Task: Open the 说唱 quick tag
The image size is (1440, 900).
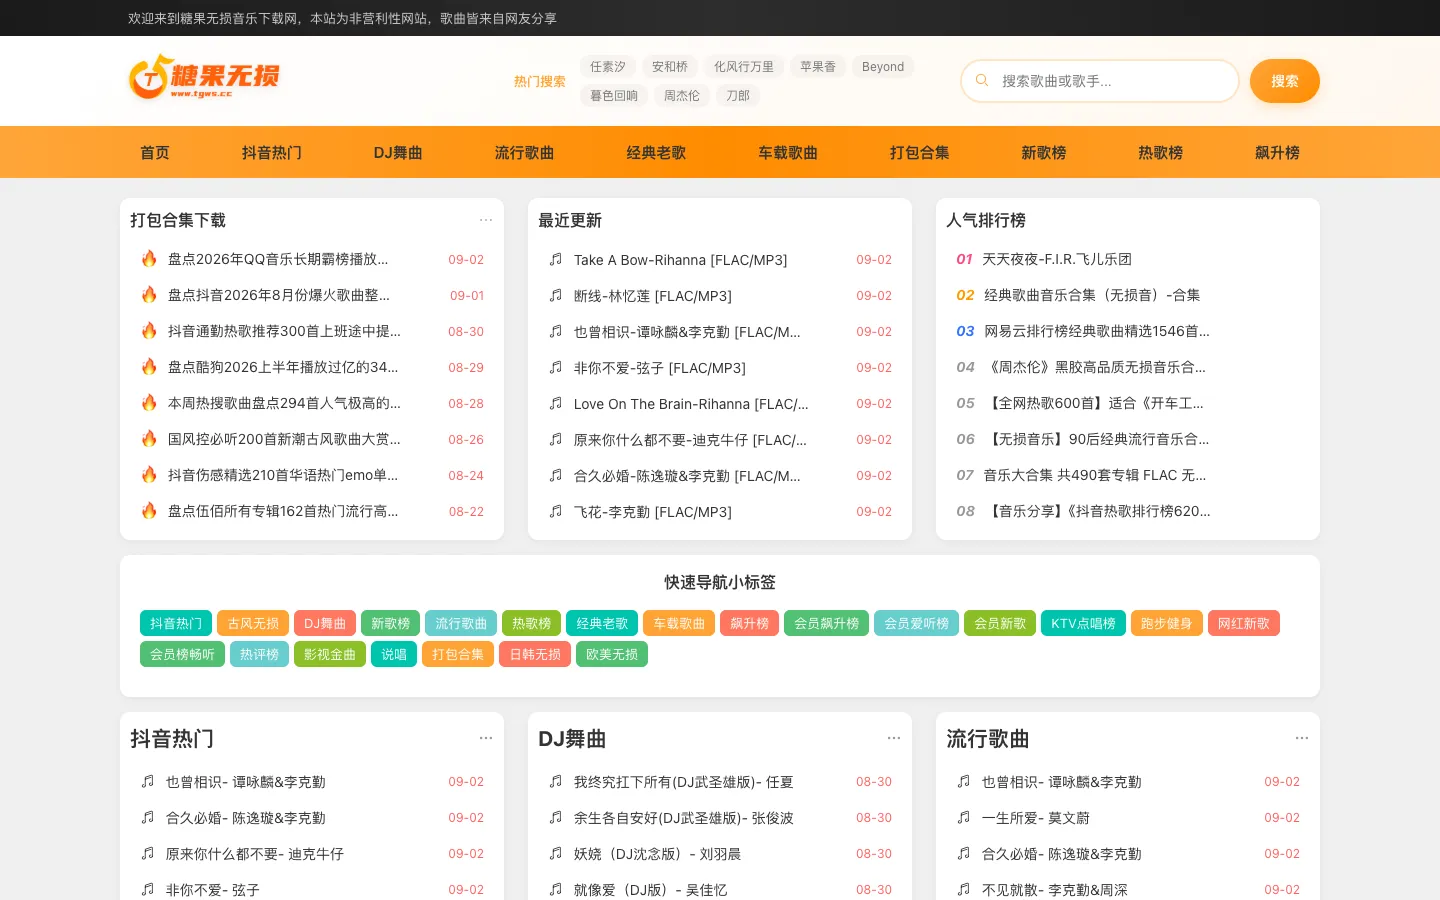Action: (x=394, y=654)
